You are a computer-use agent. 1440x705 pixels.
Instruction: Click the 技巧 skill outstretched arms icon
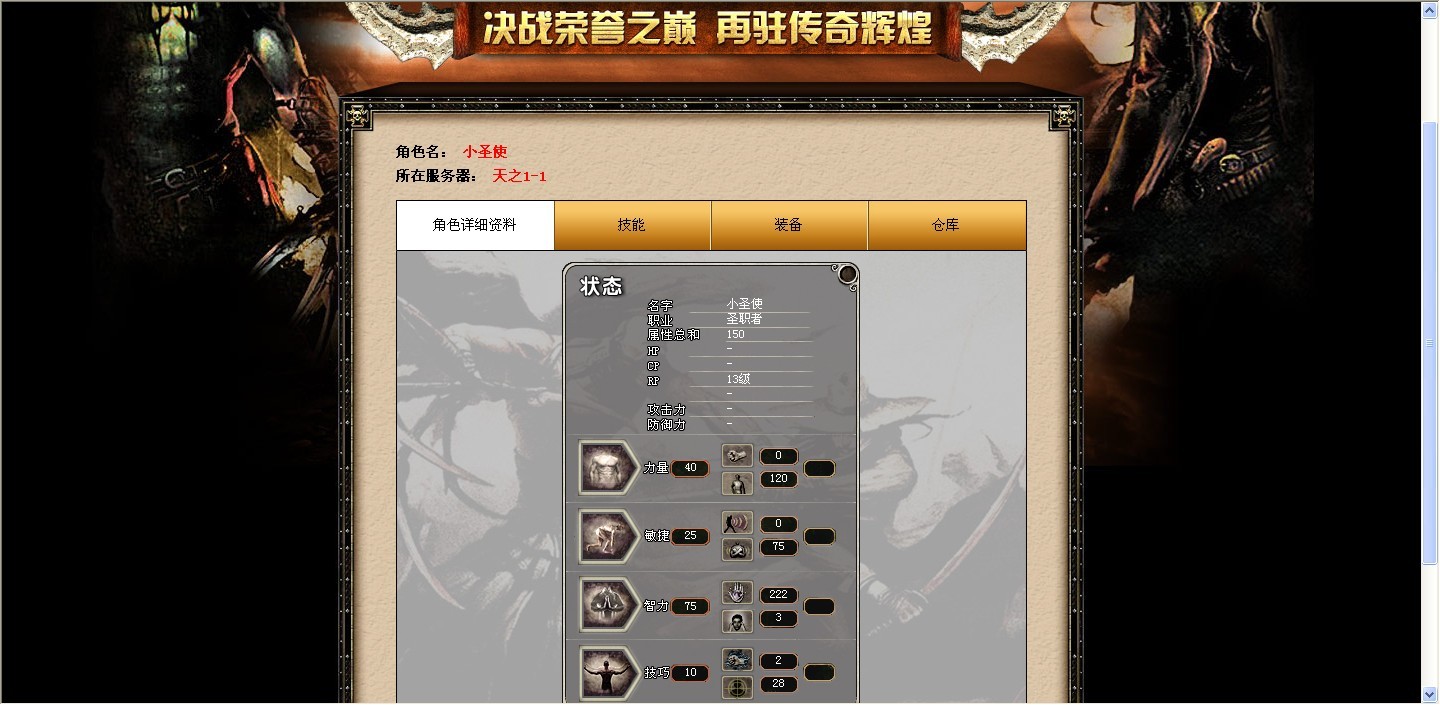[x=609, y=673]
